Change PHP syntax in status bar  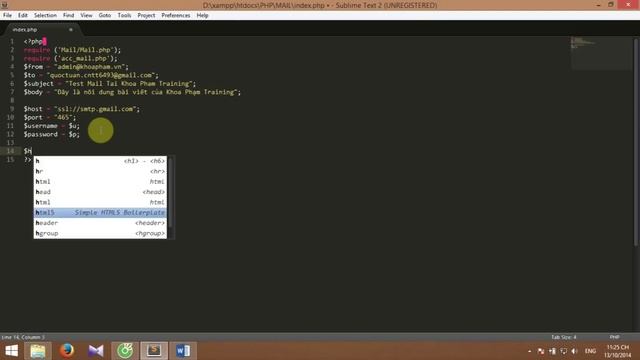click(x=614, y=337)
